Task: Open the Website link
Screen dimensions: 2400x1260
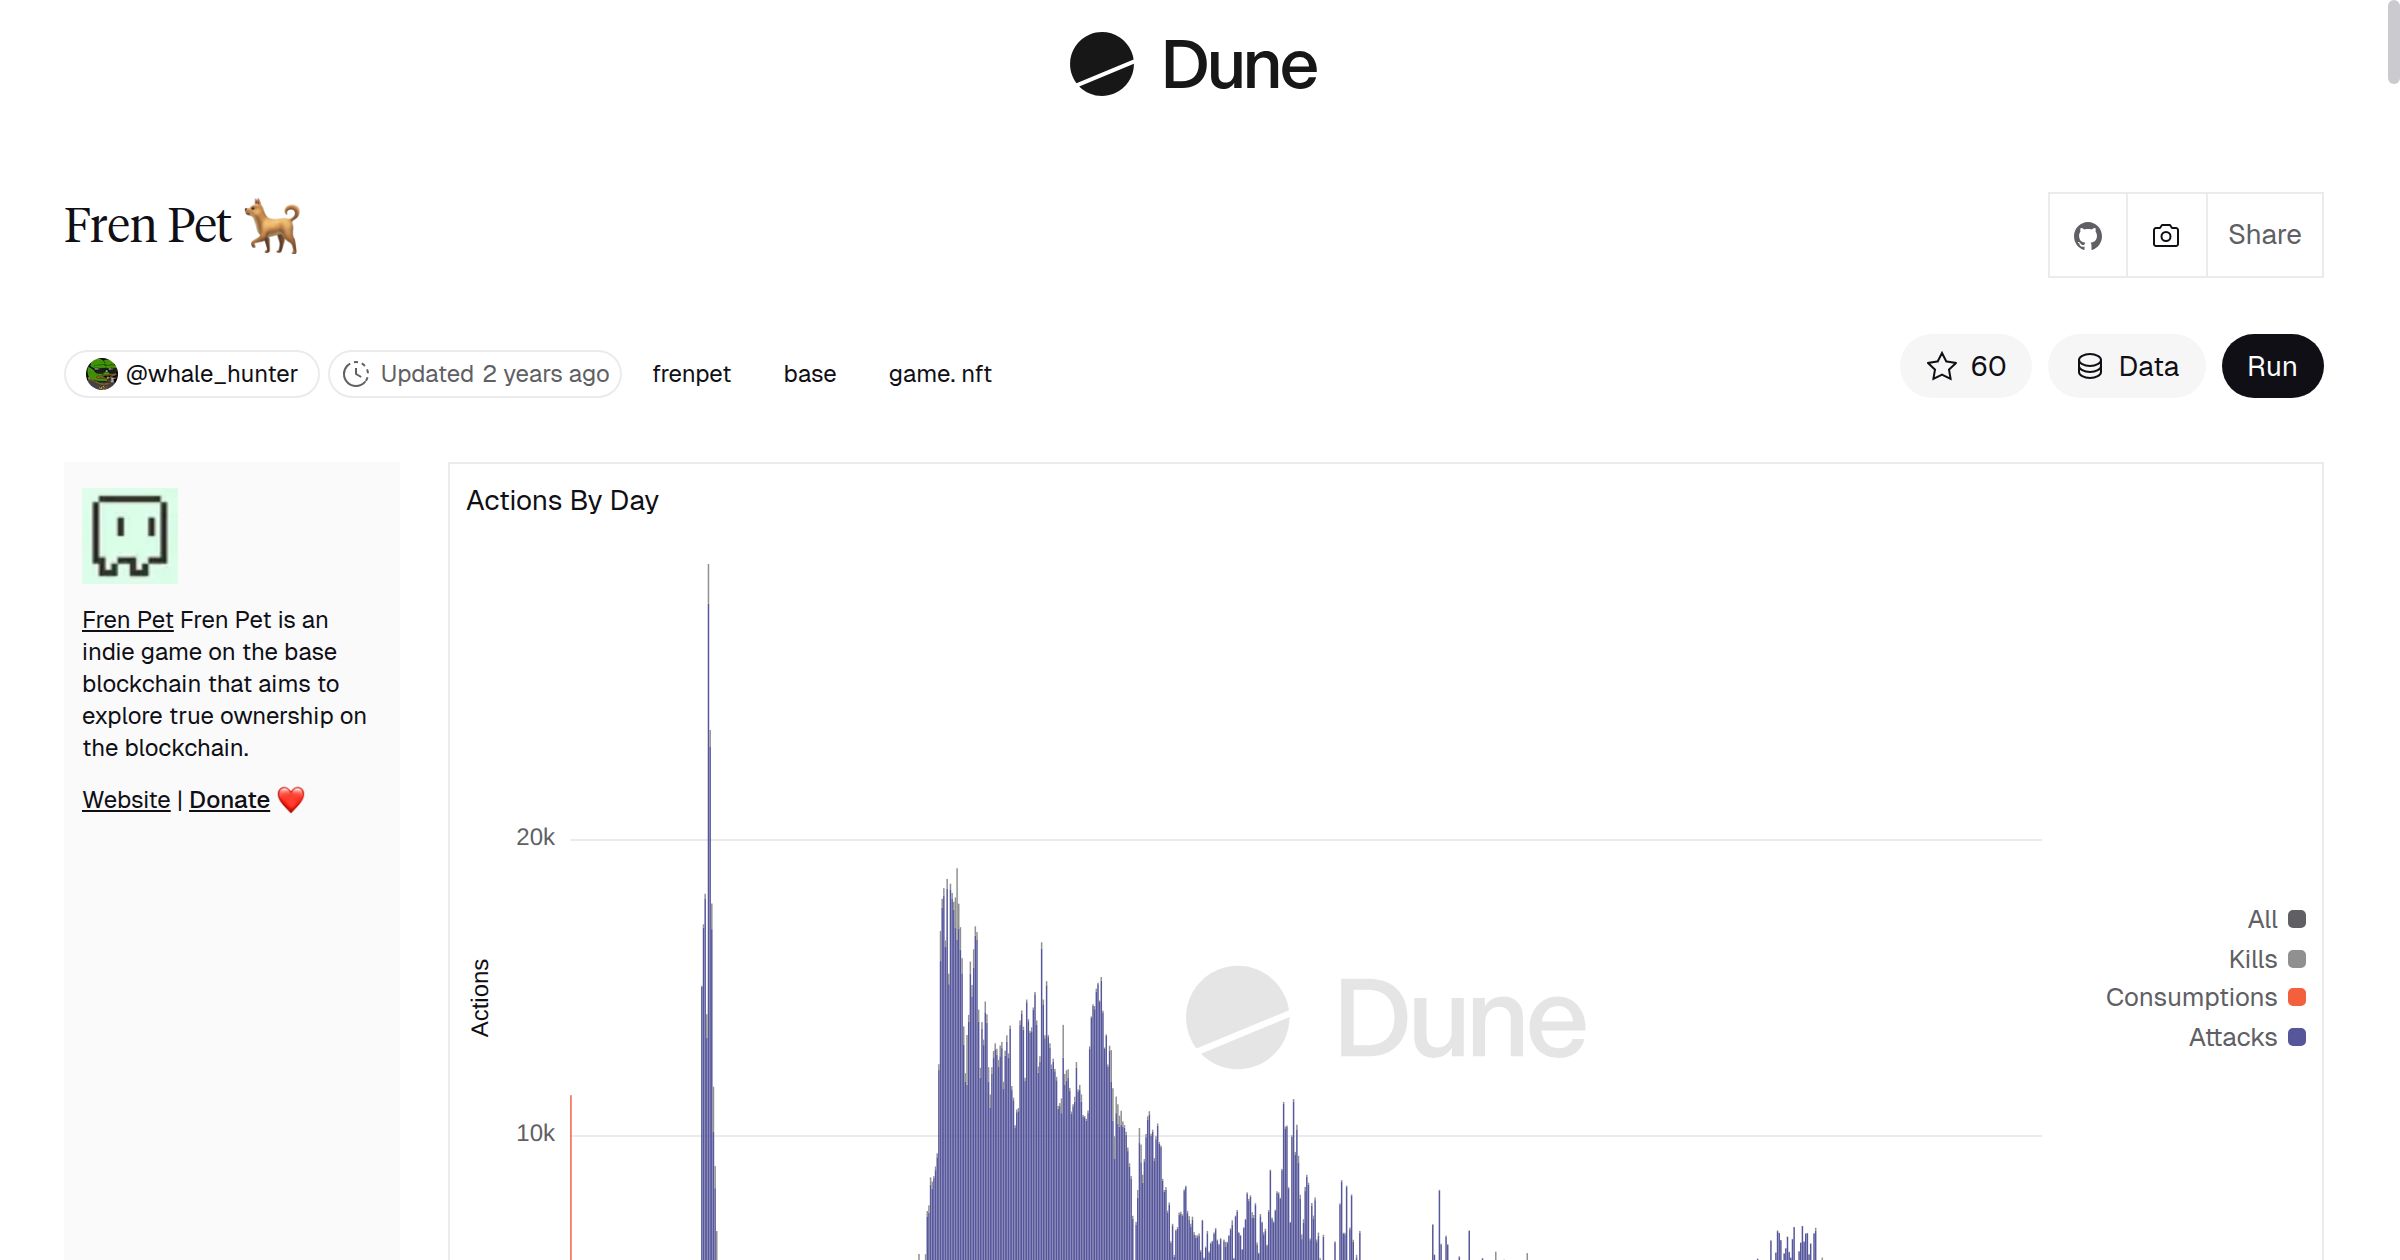Action: pos(126,800)
